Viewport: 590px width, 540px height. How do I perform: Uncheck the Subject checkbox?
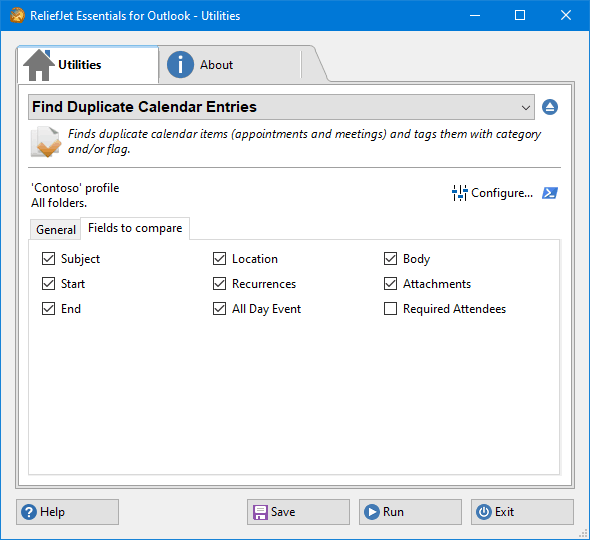click(x=49, y=259)
